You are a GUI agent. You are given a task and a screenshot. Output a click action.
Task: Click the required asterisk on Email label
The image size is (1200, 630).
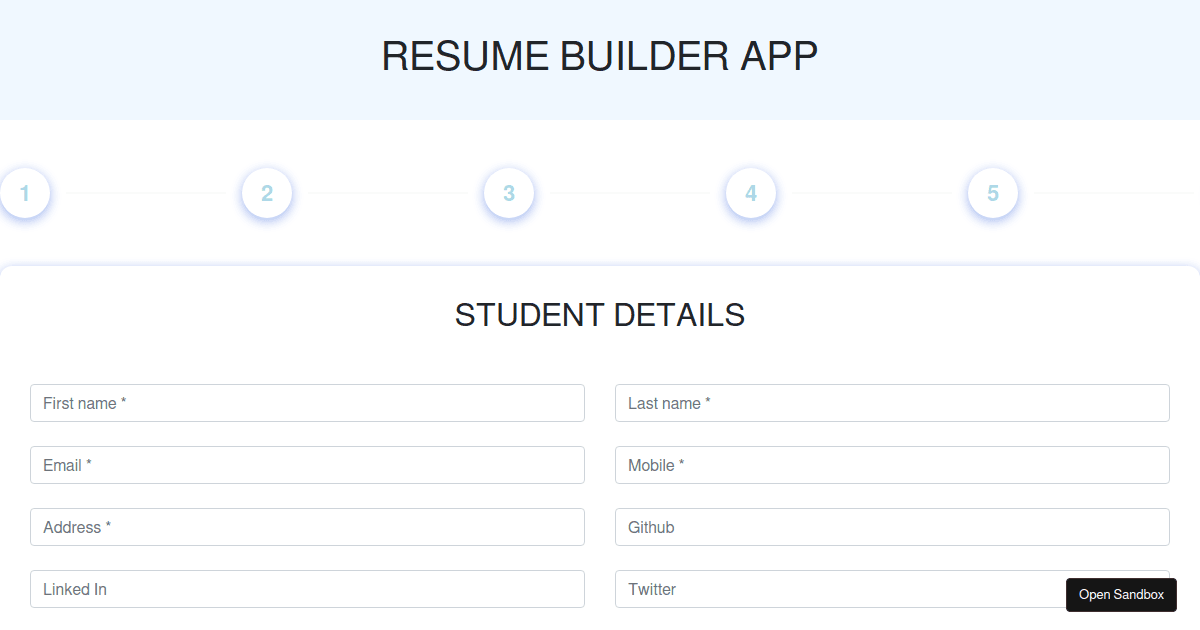tap(87, 464)
